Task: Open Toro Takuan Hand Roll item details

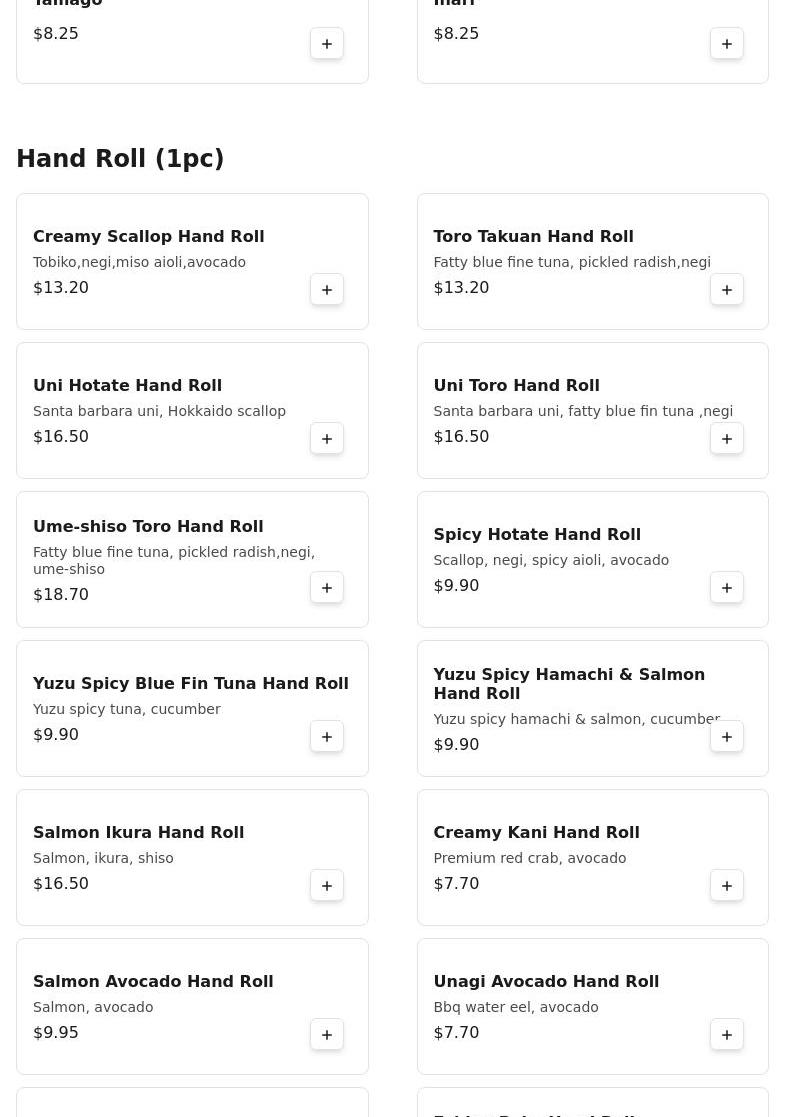Action: pos(533,237)
